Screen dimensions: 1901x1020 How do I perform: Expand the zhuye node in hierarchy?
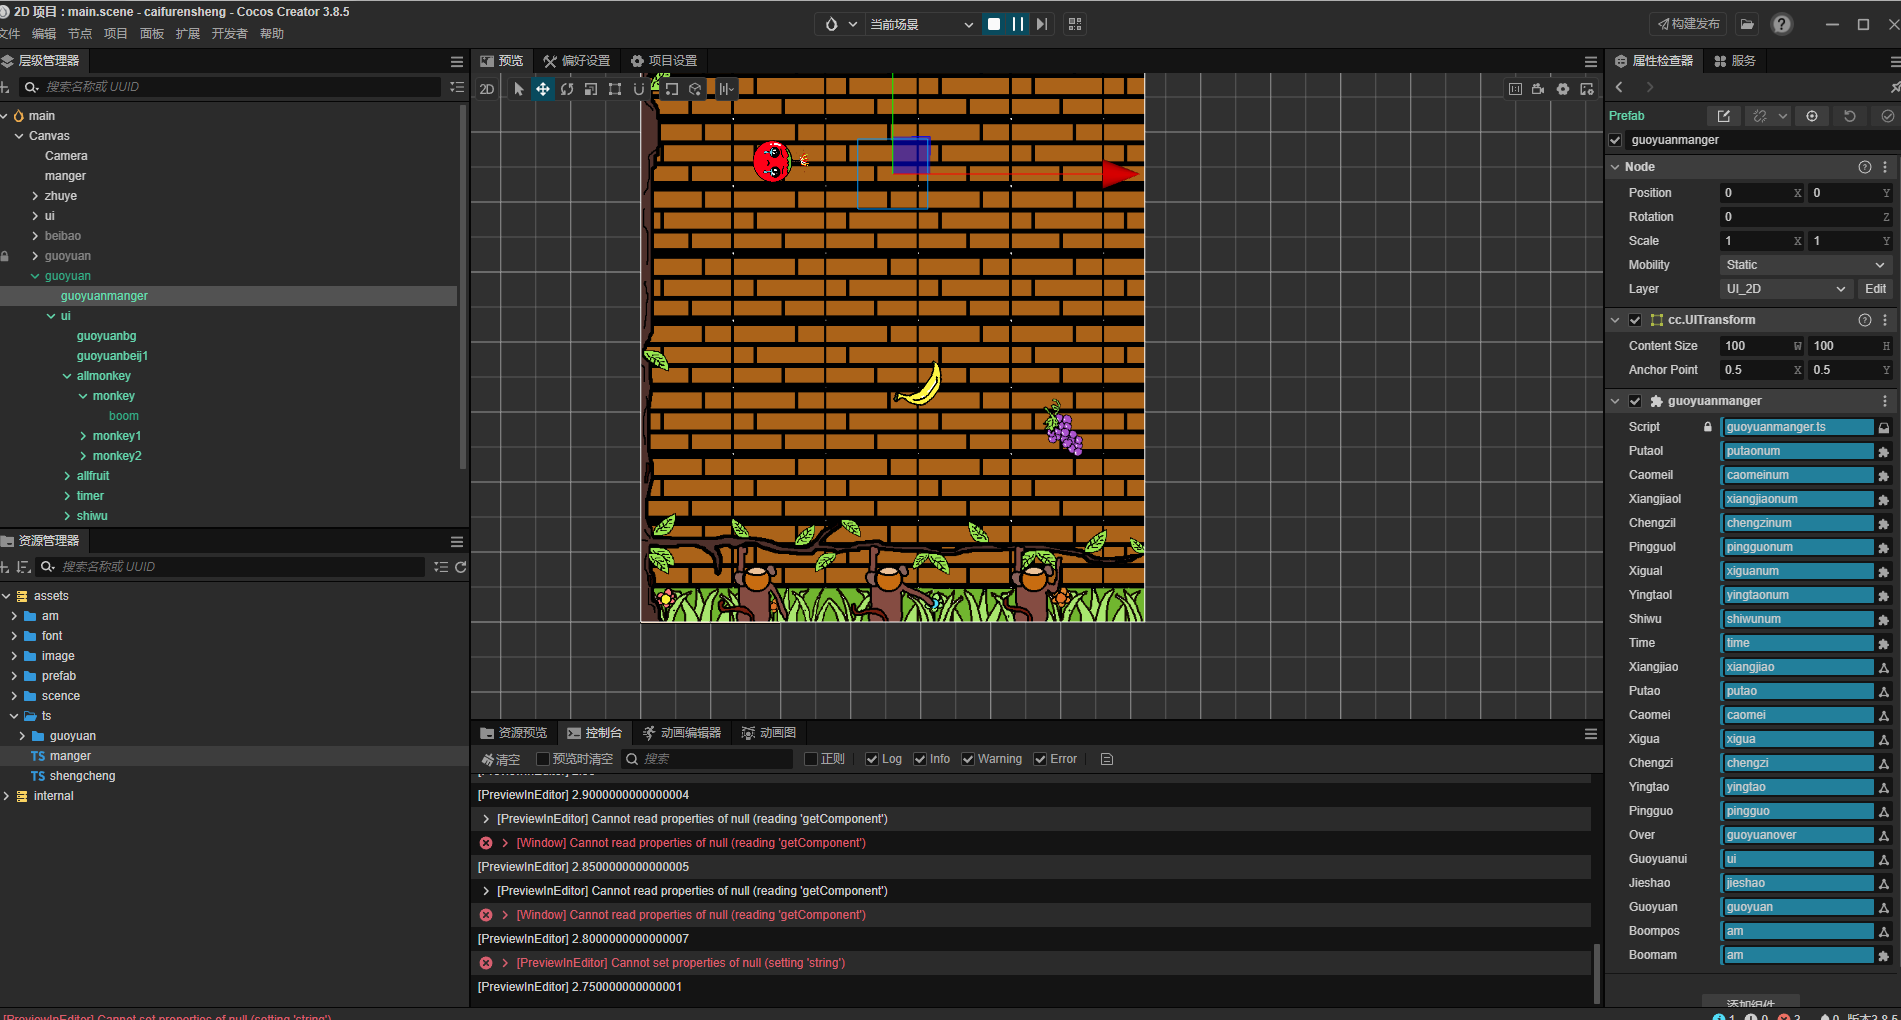click(35, 196)
